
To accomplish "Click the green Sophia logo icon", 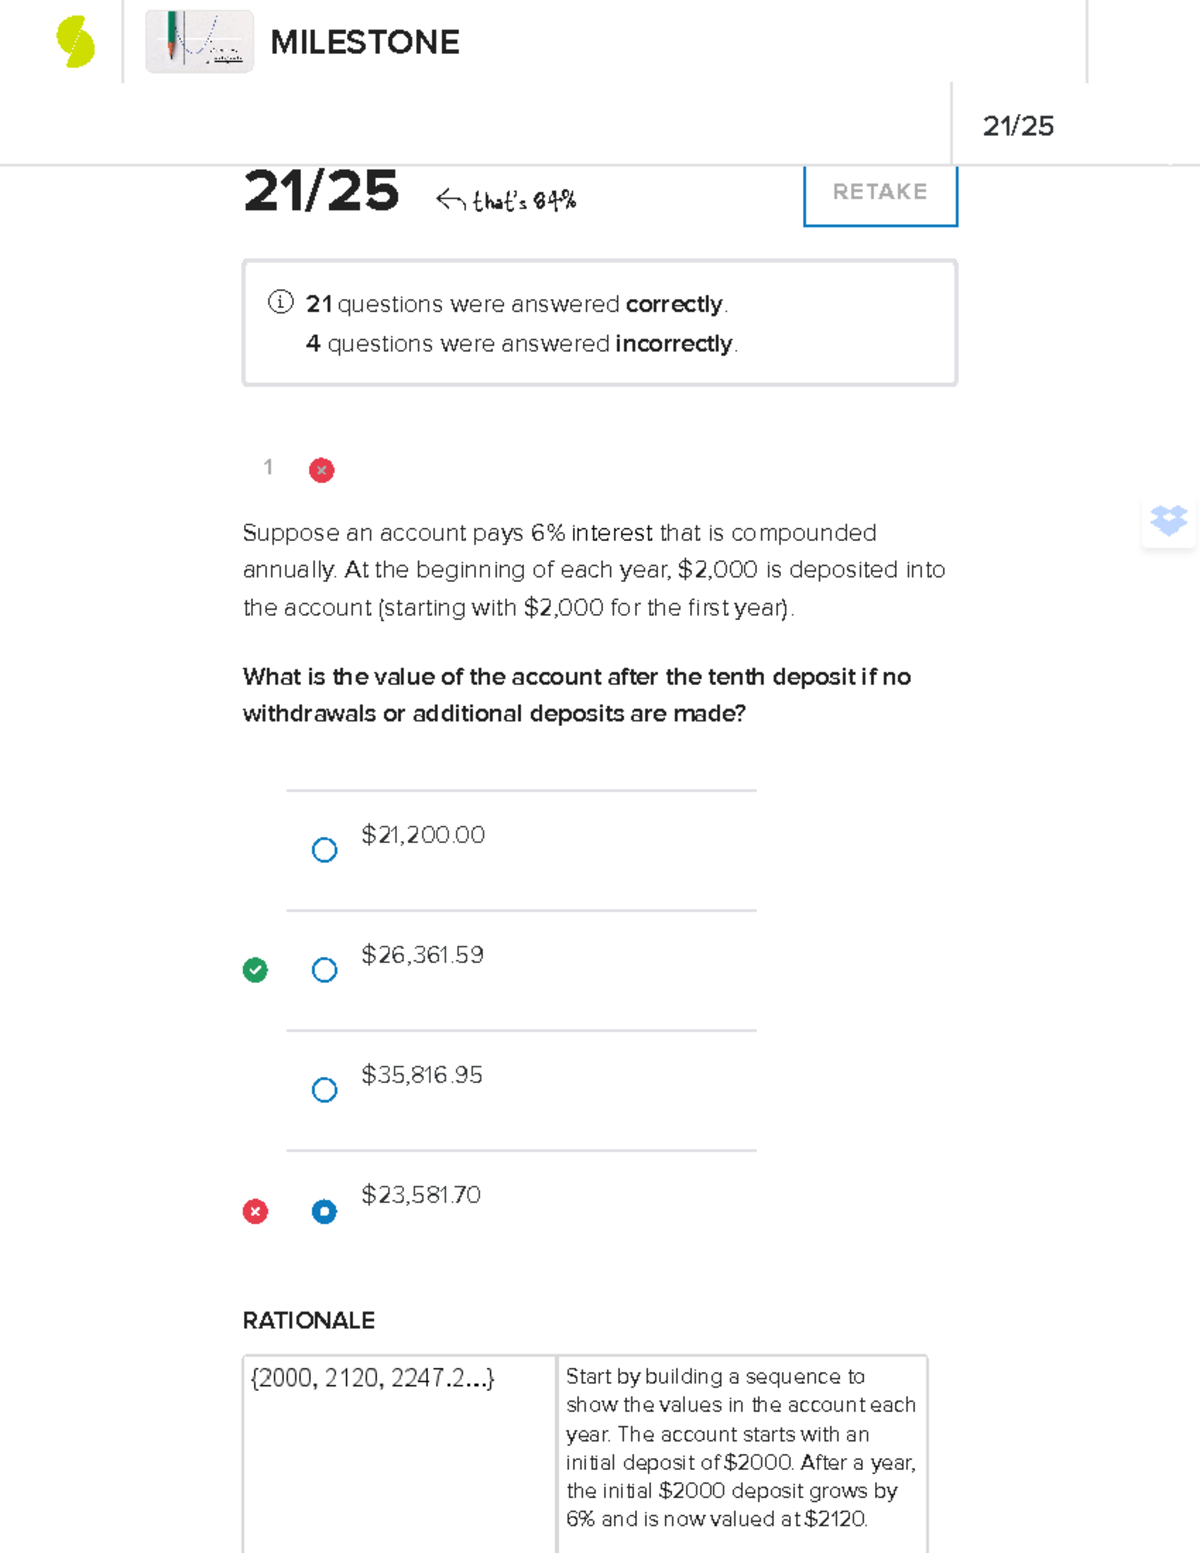I will pos(75,43).
